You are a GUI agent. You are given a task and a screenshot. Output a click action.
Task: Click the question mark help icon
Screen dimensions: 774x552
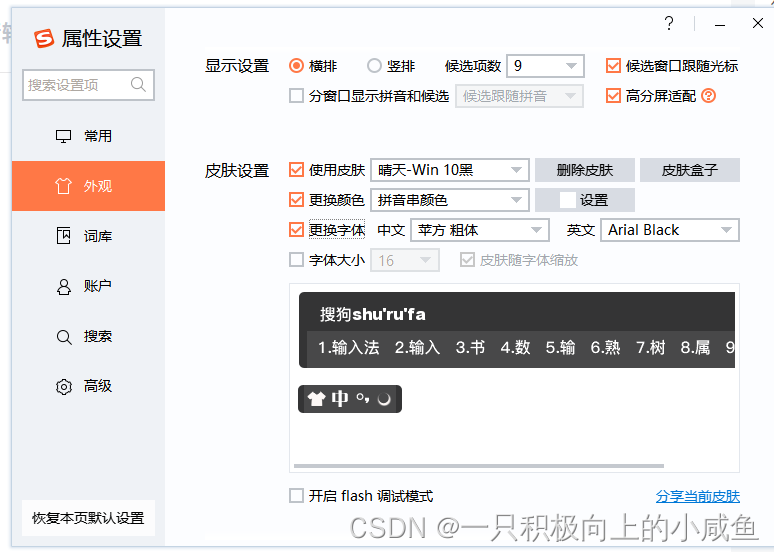[x=669, y=23]
